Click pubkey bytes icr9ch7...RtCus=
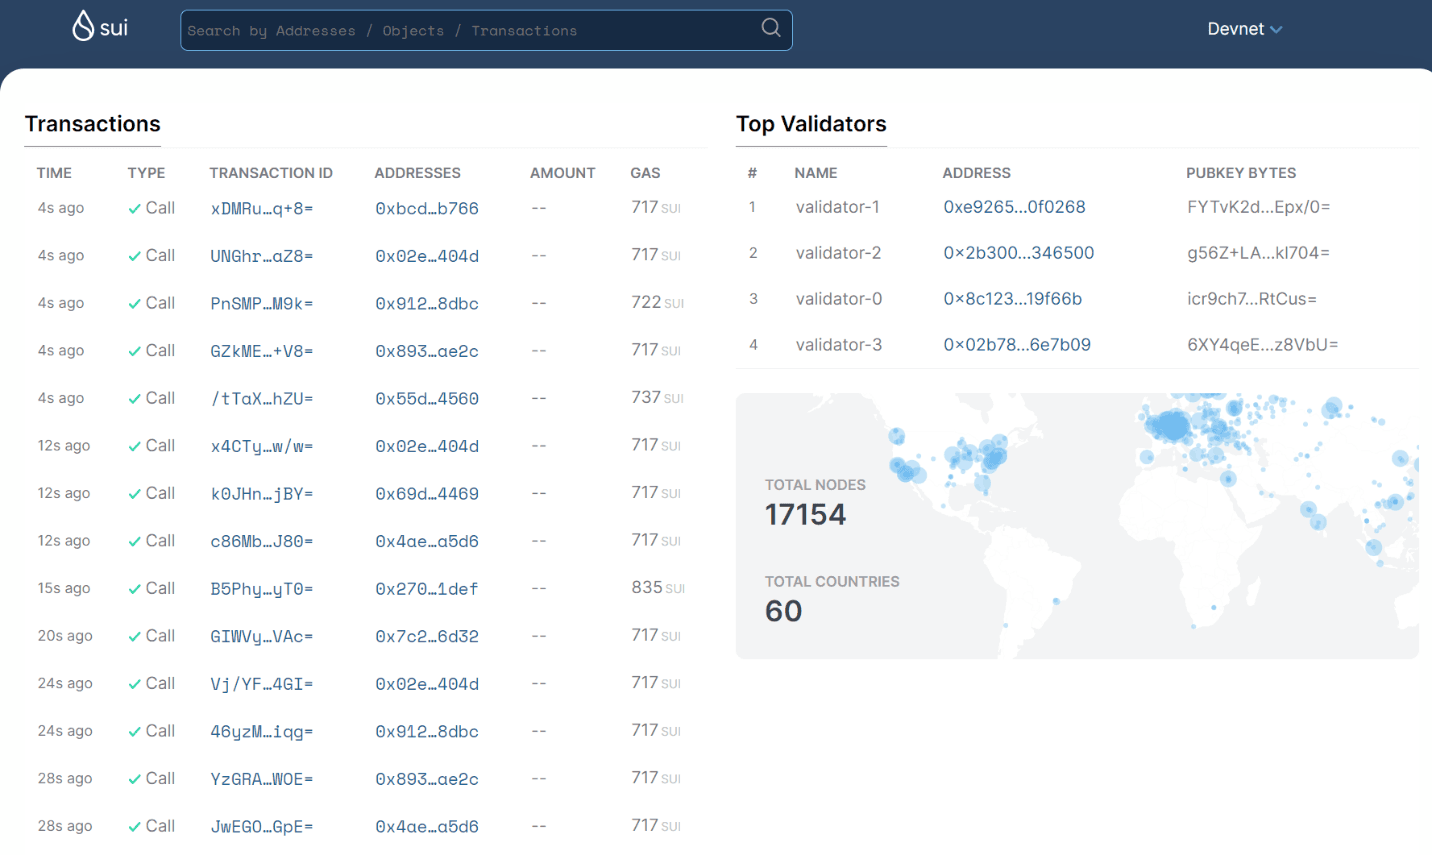The width and height of the screenshot is (1432, 855). (1251, 299)
